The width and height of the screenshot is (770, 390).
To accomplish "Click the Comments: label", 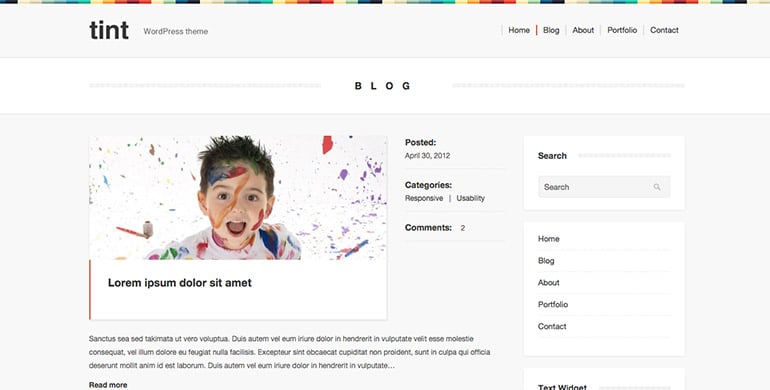I will click(x=428, y=228).
